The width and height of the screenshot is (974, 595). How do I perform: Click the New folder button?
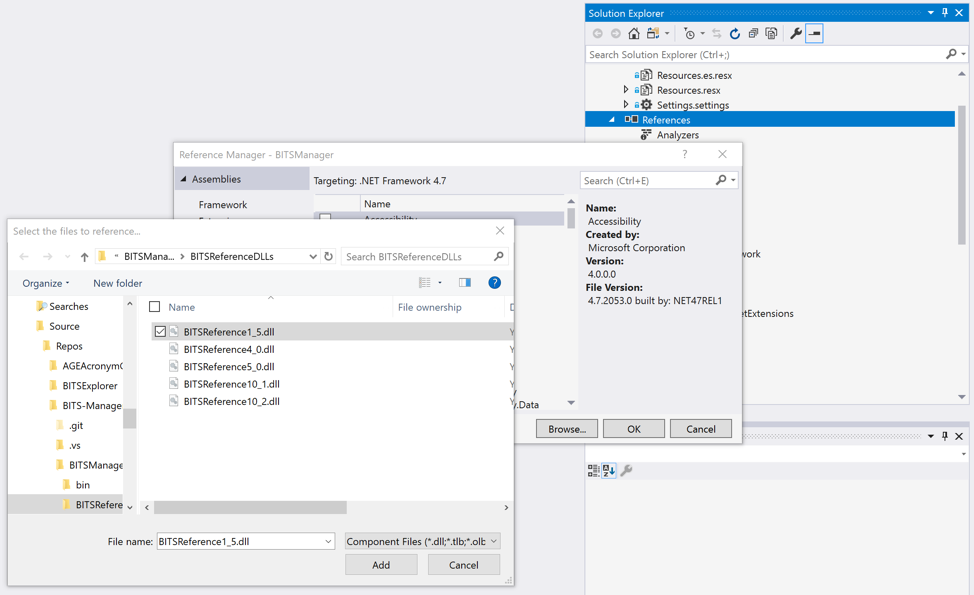coord(117,283)
